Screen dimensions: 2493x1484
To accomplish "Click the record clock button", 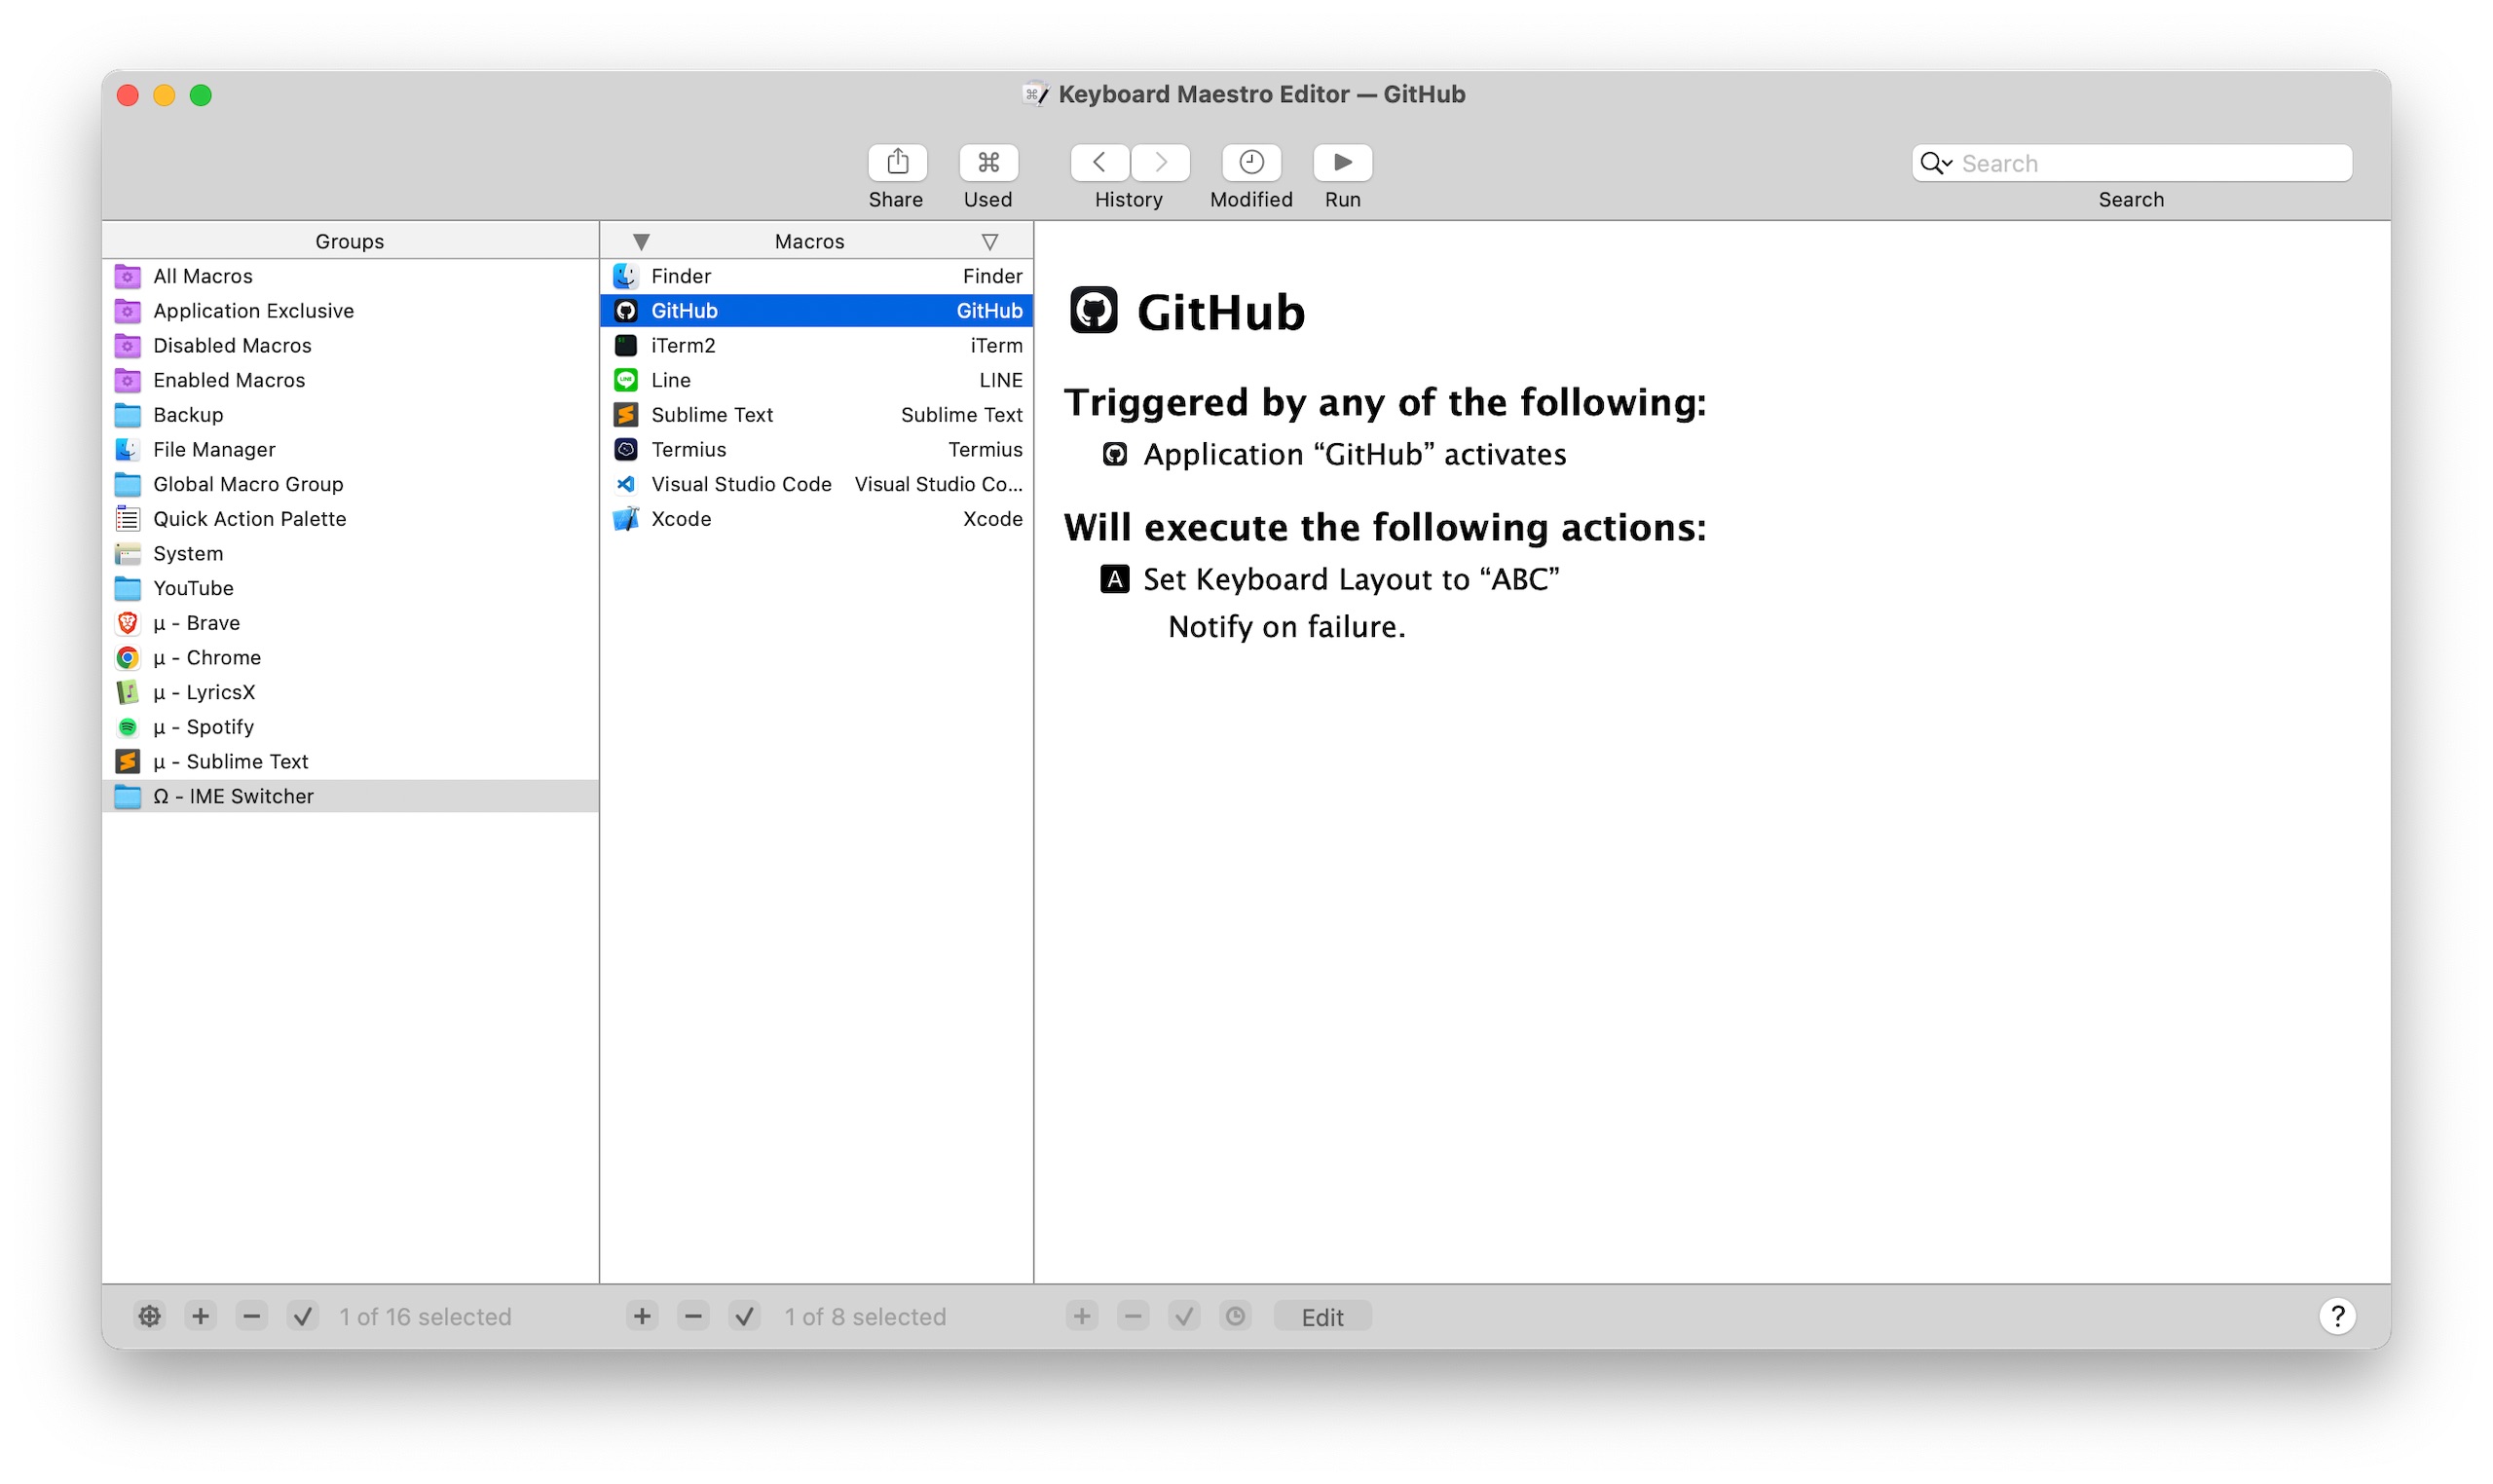I will coord(1235,1316).
